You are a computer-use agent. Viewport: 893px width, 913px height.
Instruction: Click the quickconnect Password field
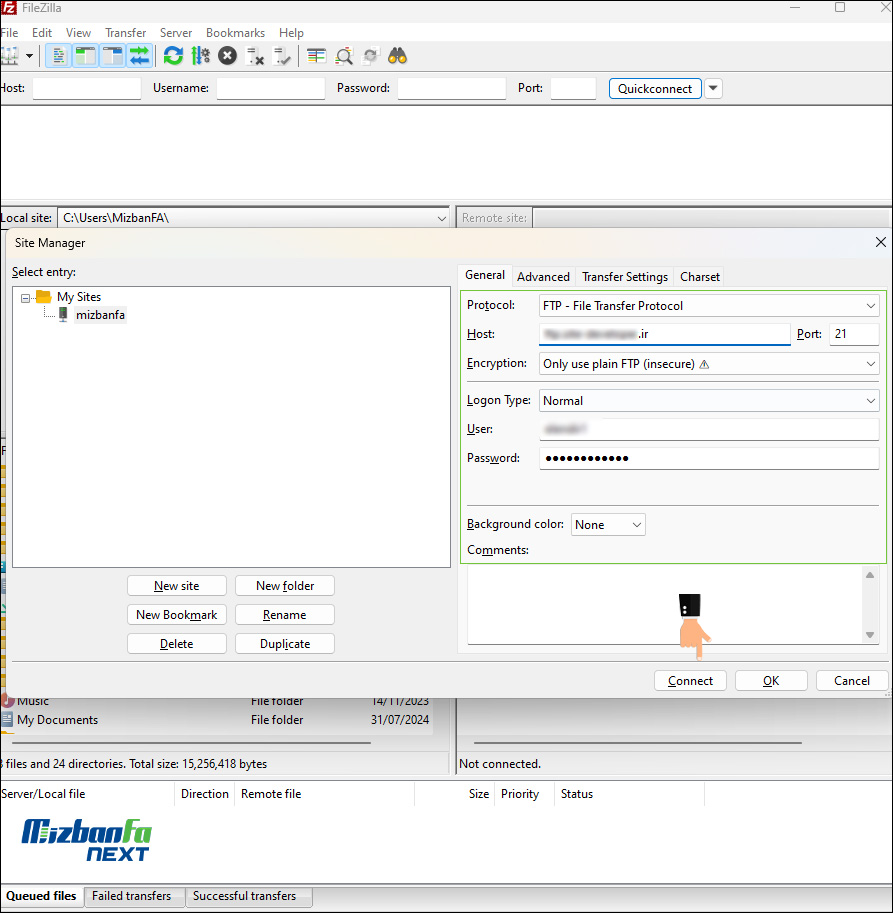452,89
